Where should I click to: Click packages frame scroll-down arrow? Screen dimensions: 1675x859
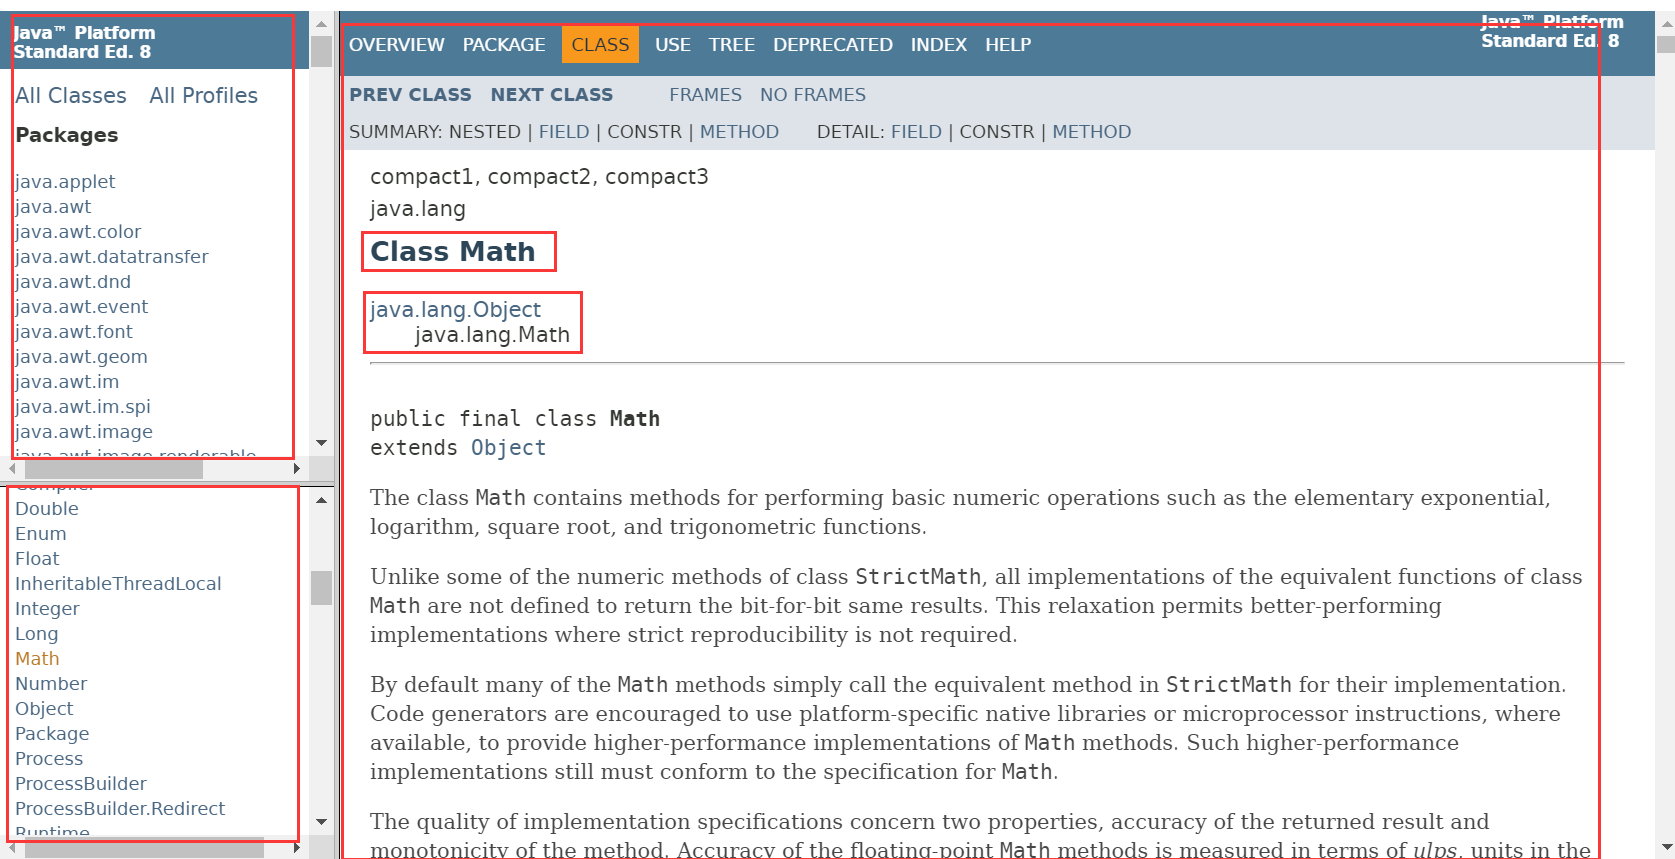[x=321, y=443]
